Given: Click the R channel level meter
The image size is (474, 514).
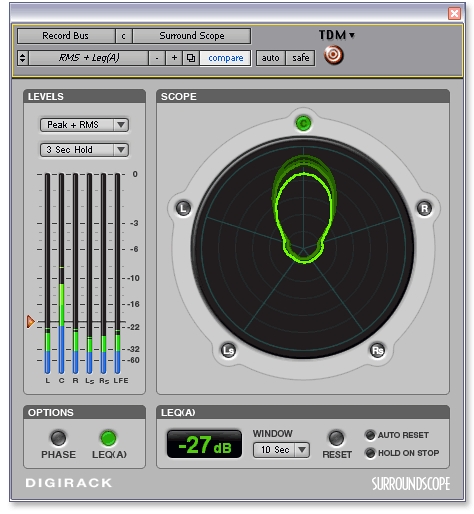Looking at the screenshot, I should [x=75, y=273].
